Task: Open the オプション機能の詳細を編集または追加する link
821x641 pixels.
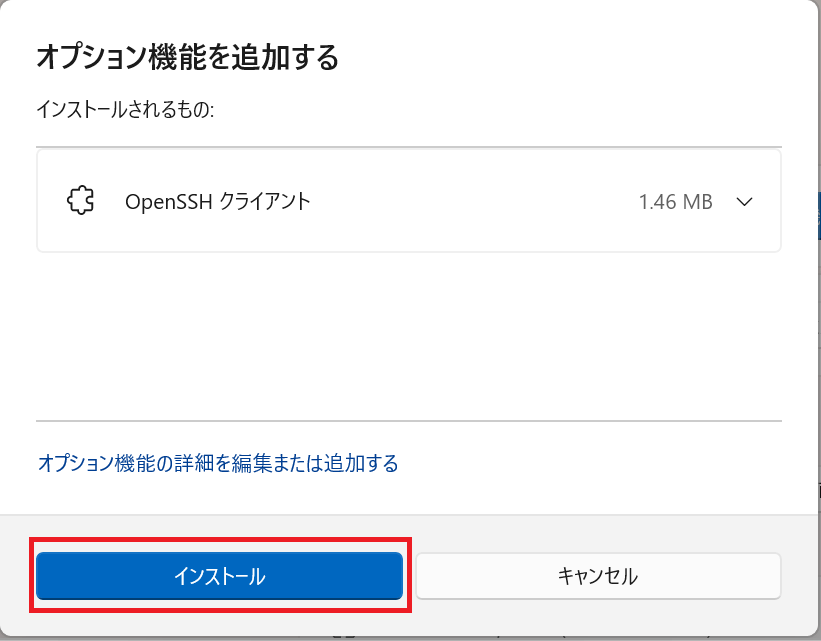Action: [218, 463]
